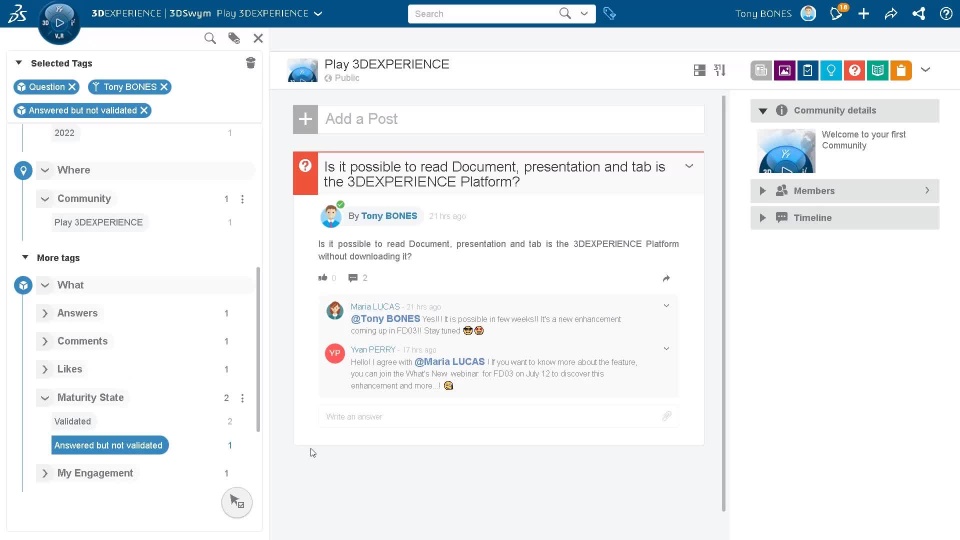The height and width of the screenshot is (540, 960).
Task: Collapse the Maturity State group
Action: tap(45, 398)
